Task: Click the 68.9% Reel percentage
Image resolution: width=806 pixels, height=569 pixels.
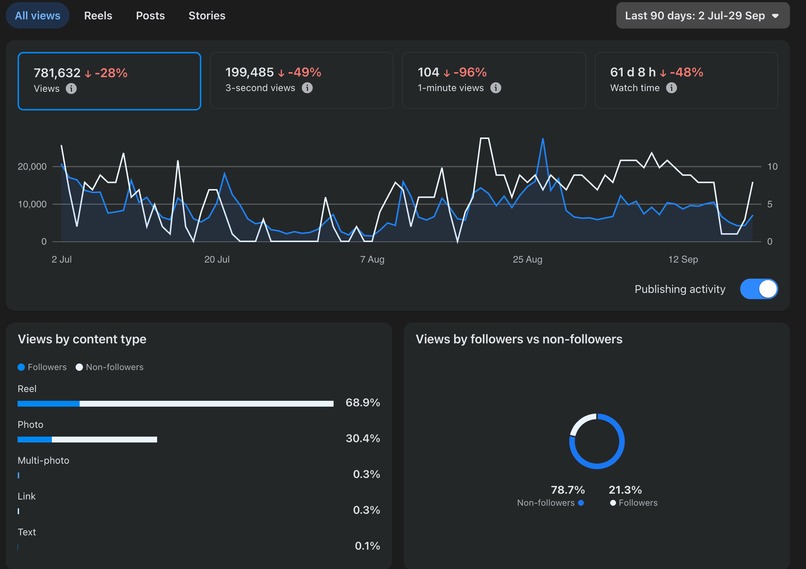Action: (362, 402)
